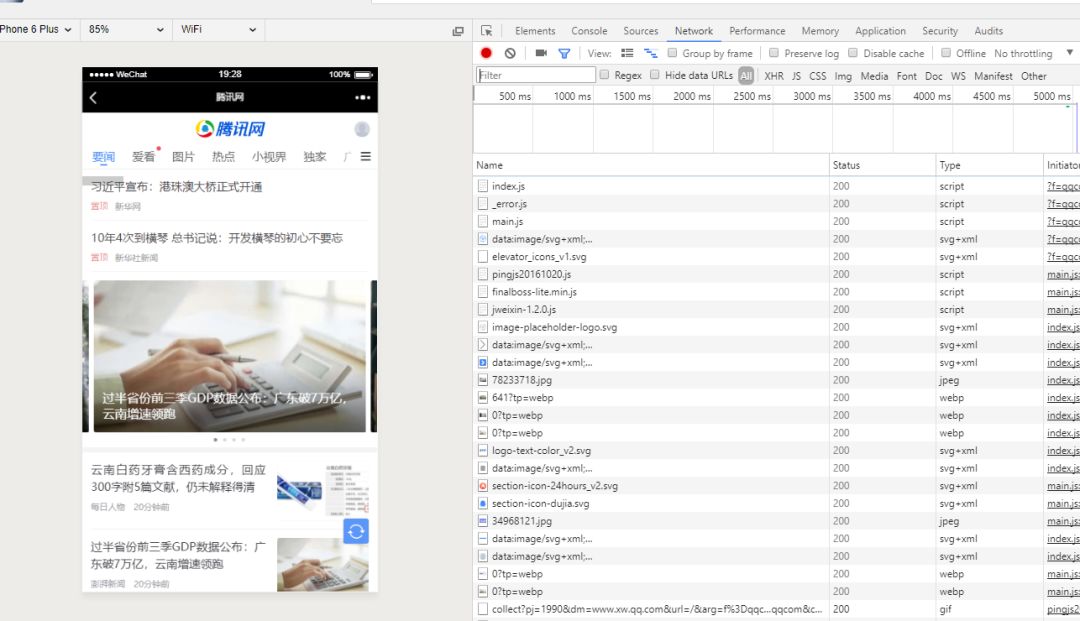
Task: Check the Disable cache checkbox
Action: coord(853,53)
